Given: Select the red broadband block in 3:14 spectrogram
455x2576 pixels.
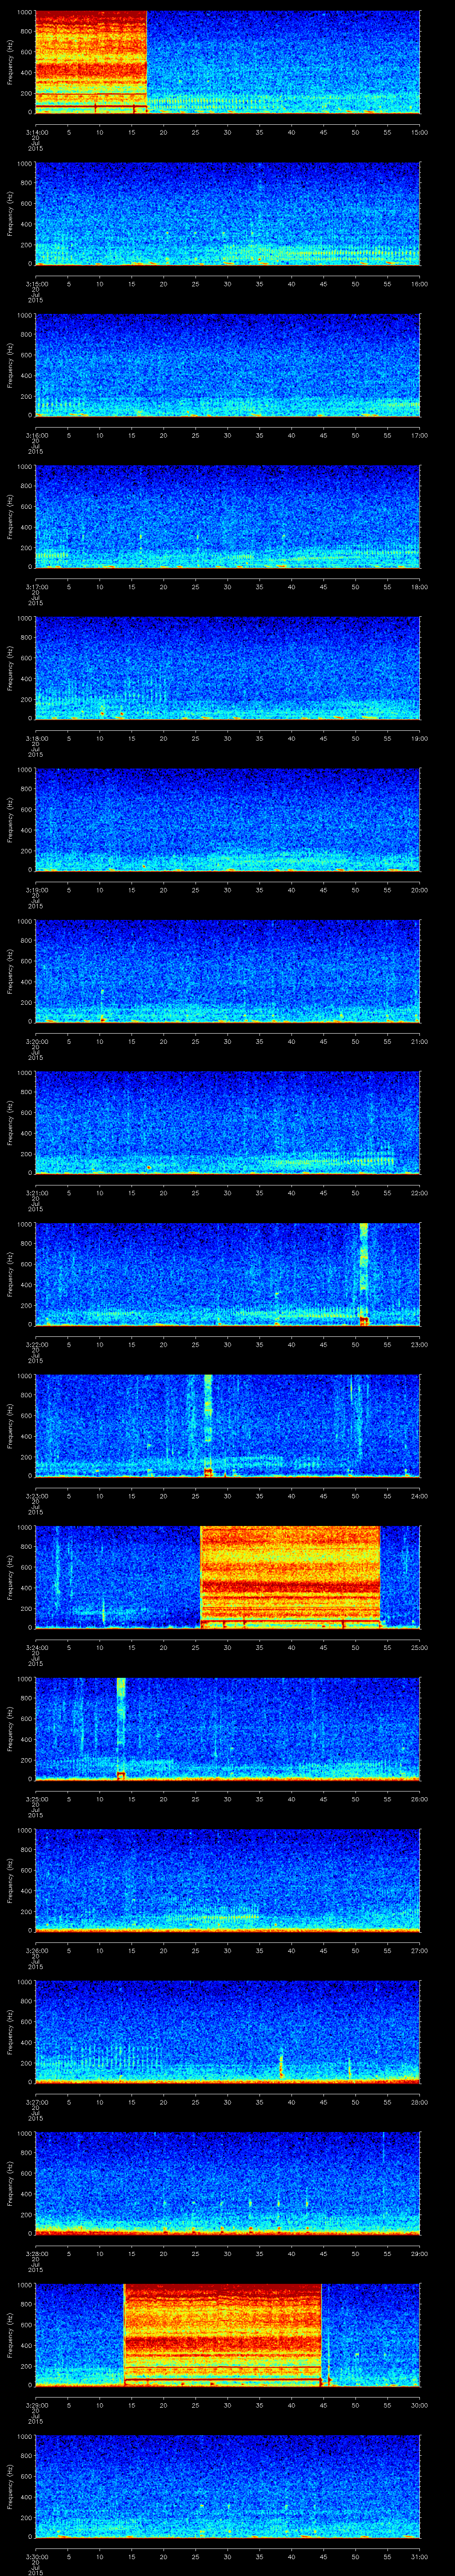Looking at the screenshot, I should [x=91, y=62].
